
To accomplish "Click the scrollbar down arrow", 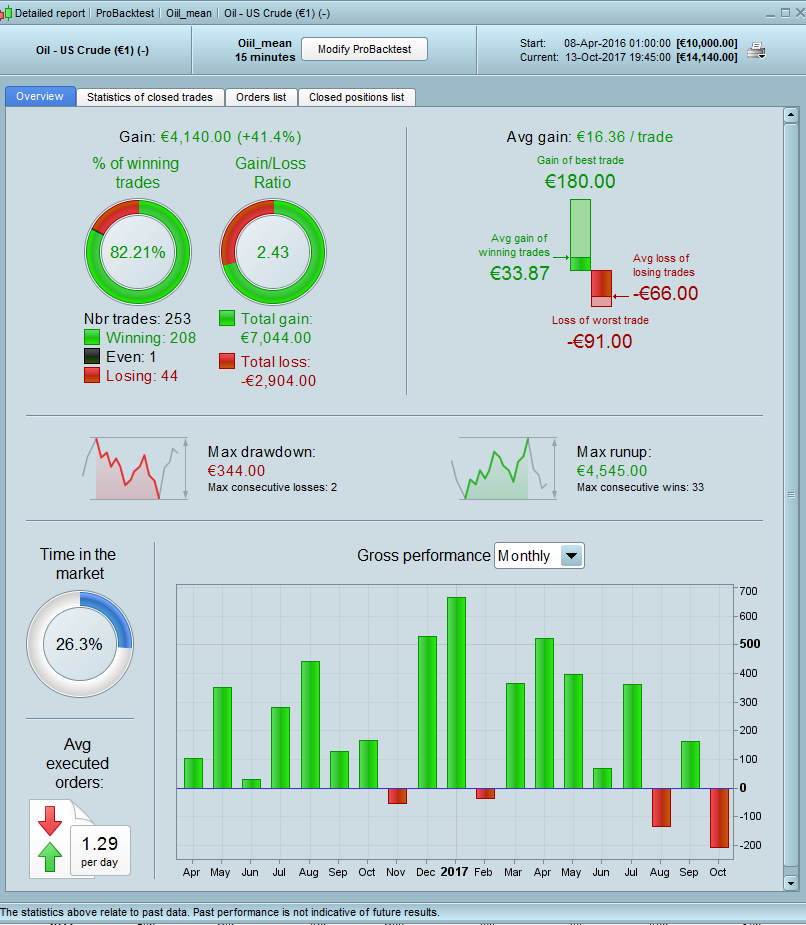I will tap(791, 883).
